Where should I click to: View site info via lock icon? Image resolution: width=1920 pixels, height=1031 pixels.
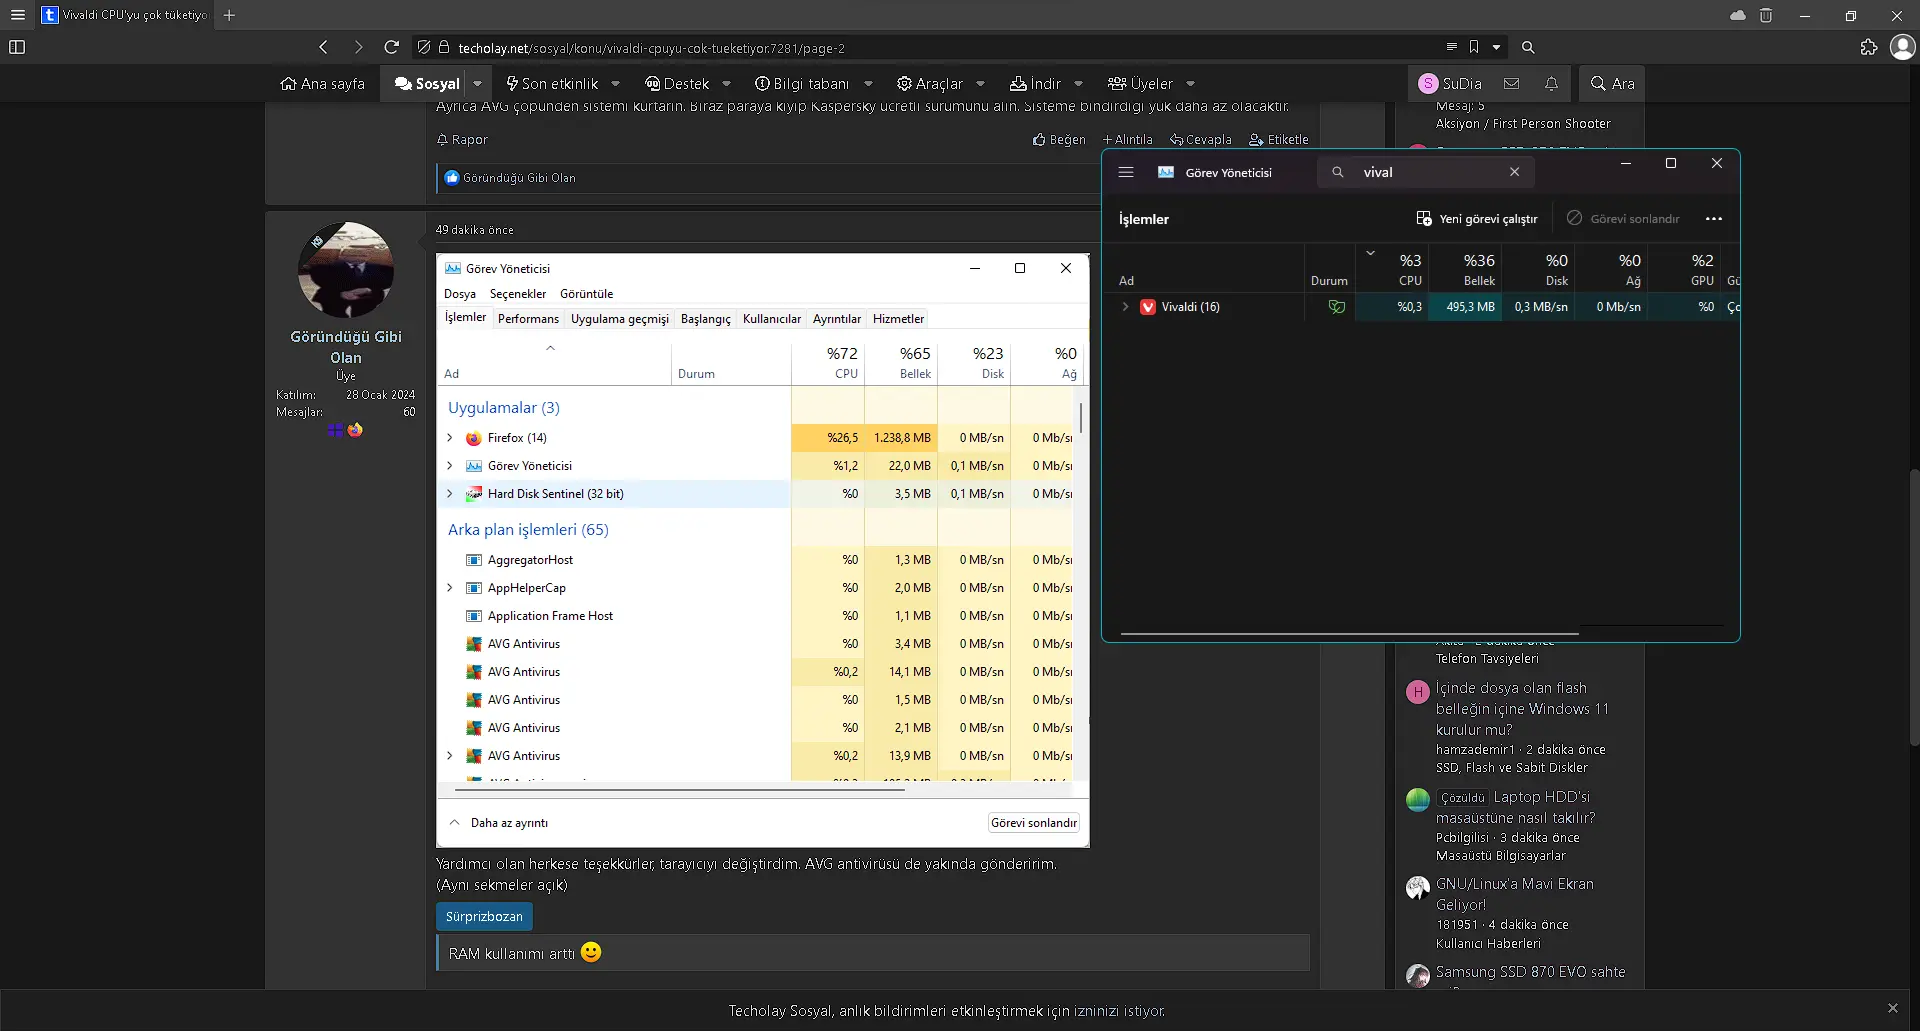click(x=444, y=47)
